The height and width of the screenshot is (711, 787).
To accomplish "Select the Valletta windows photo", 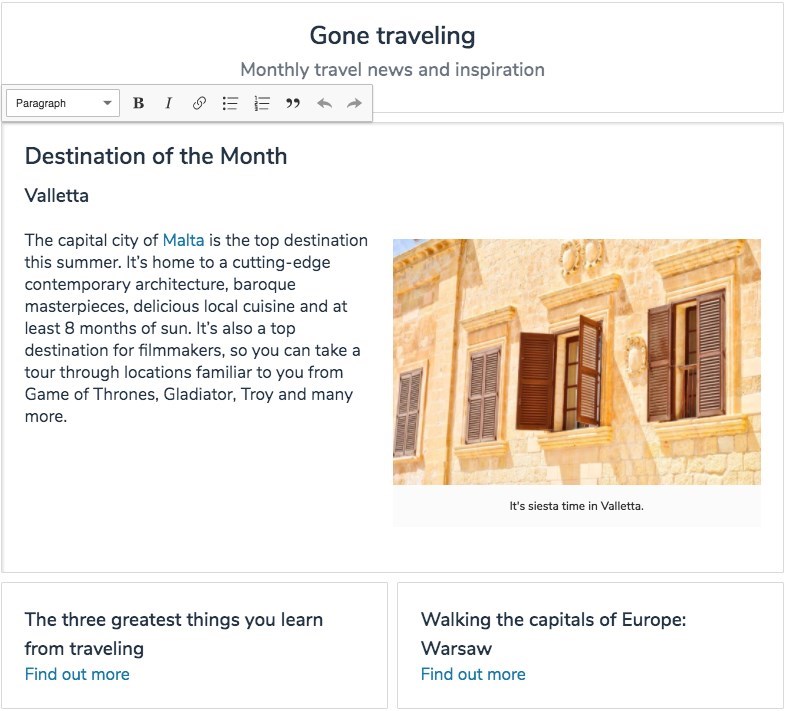I will tap(576, 361).
